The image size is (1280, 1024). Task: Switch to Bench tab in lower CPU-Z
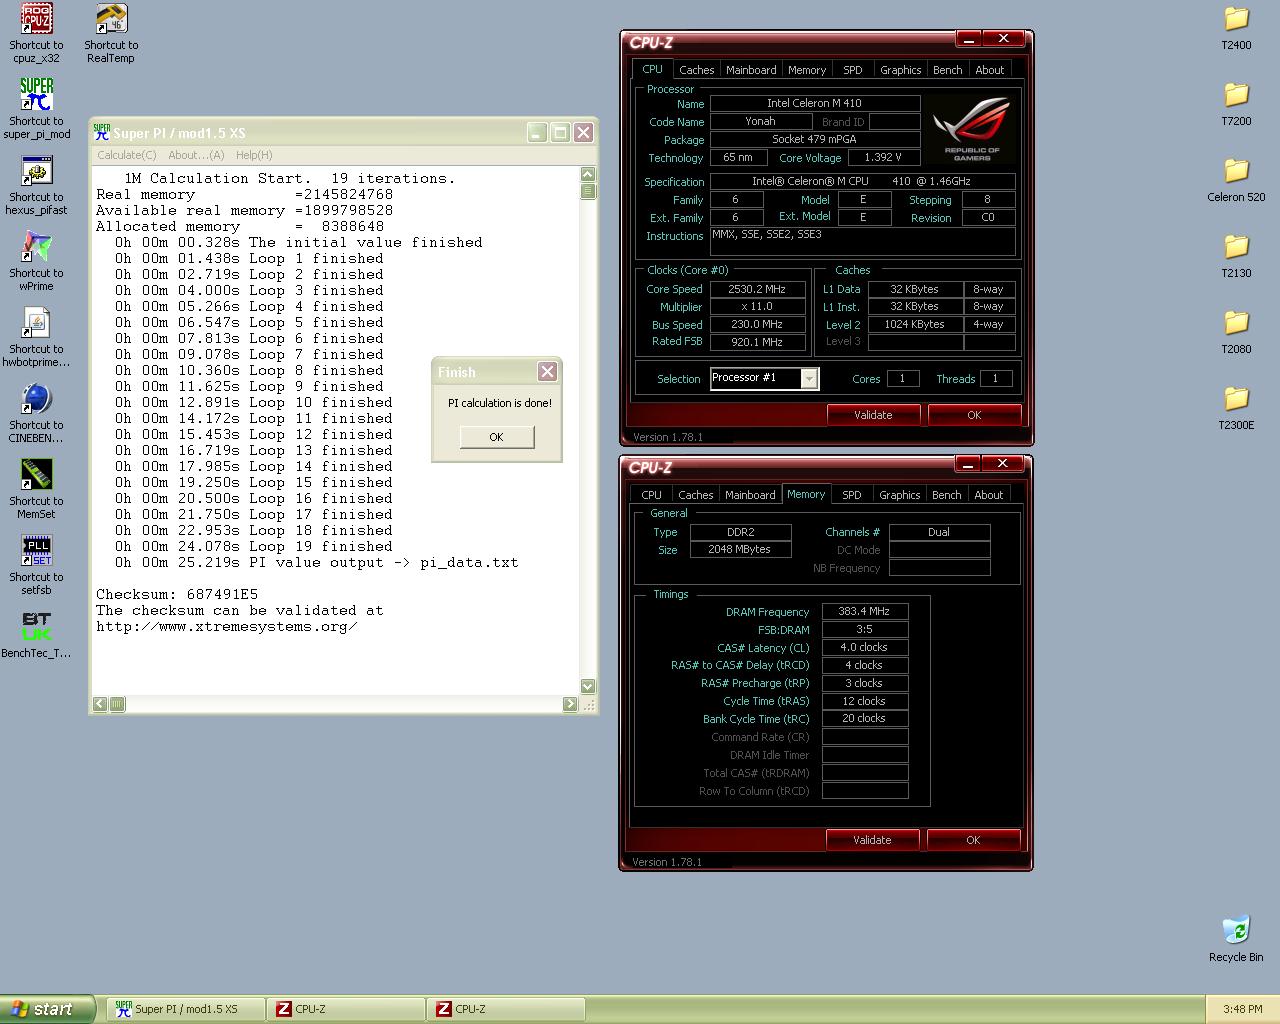[x=947, y=495]
